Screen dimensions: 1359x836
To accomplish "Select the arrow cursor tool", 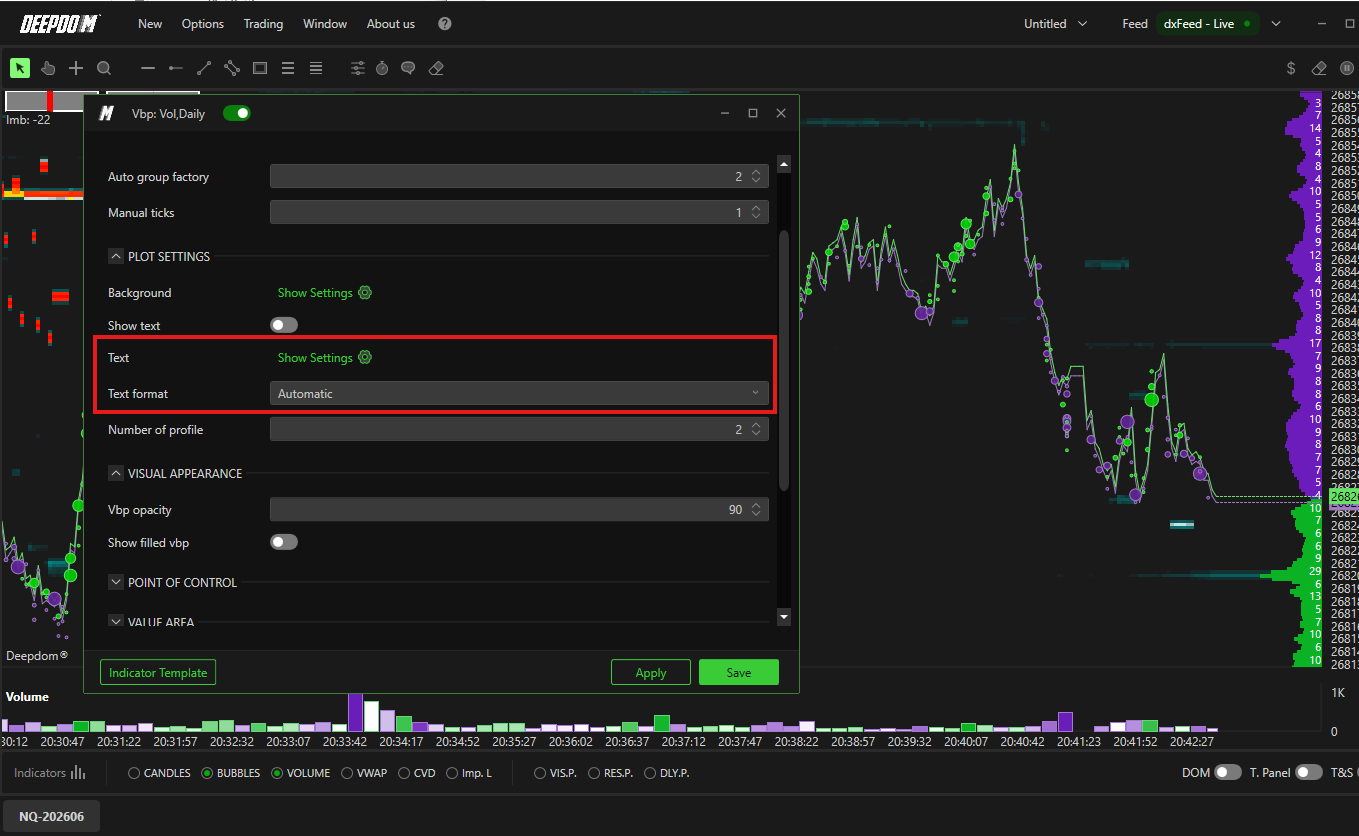I will tap(20, 68).
